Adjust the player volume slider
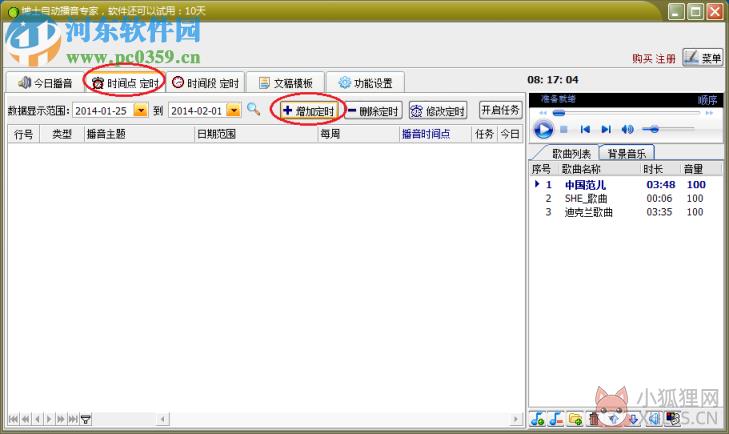Screen dimensions: 729x434 click(x=668, y=129)
